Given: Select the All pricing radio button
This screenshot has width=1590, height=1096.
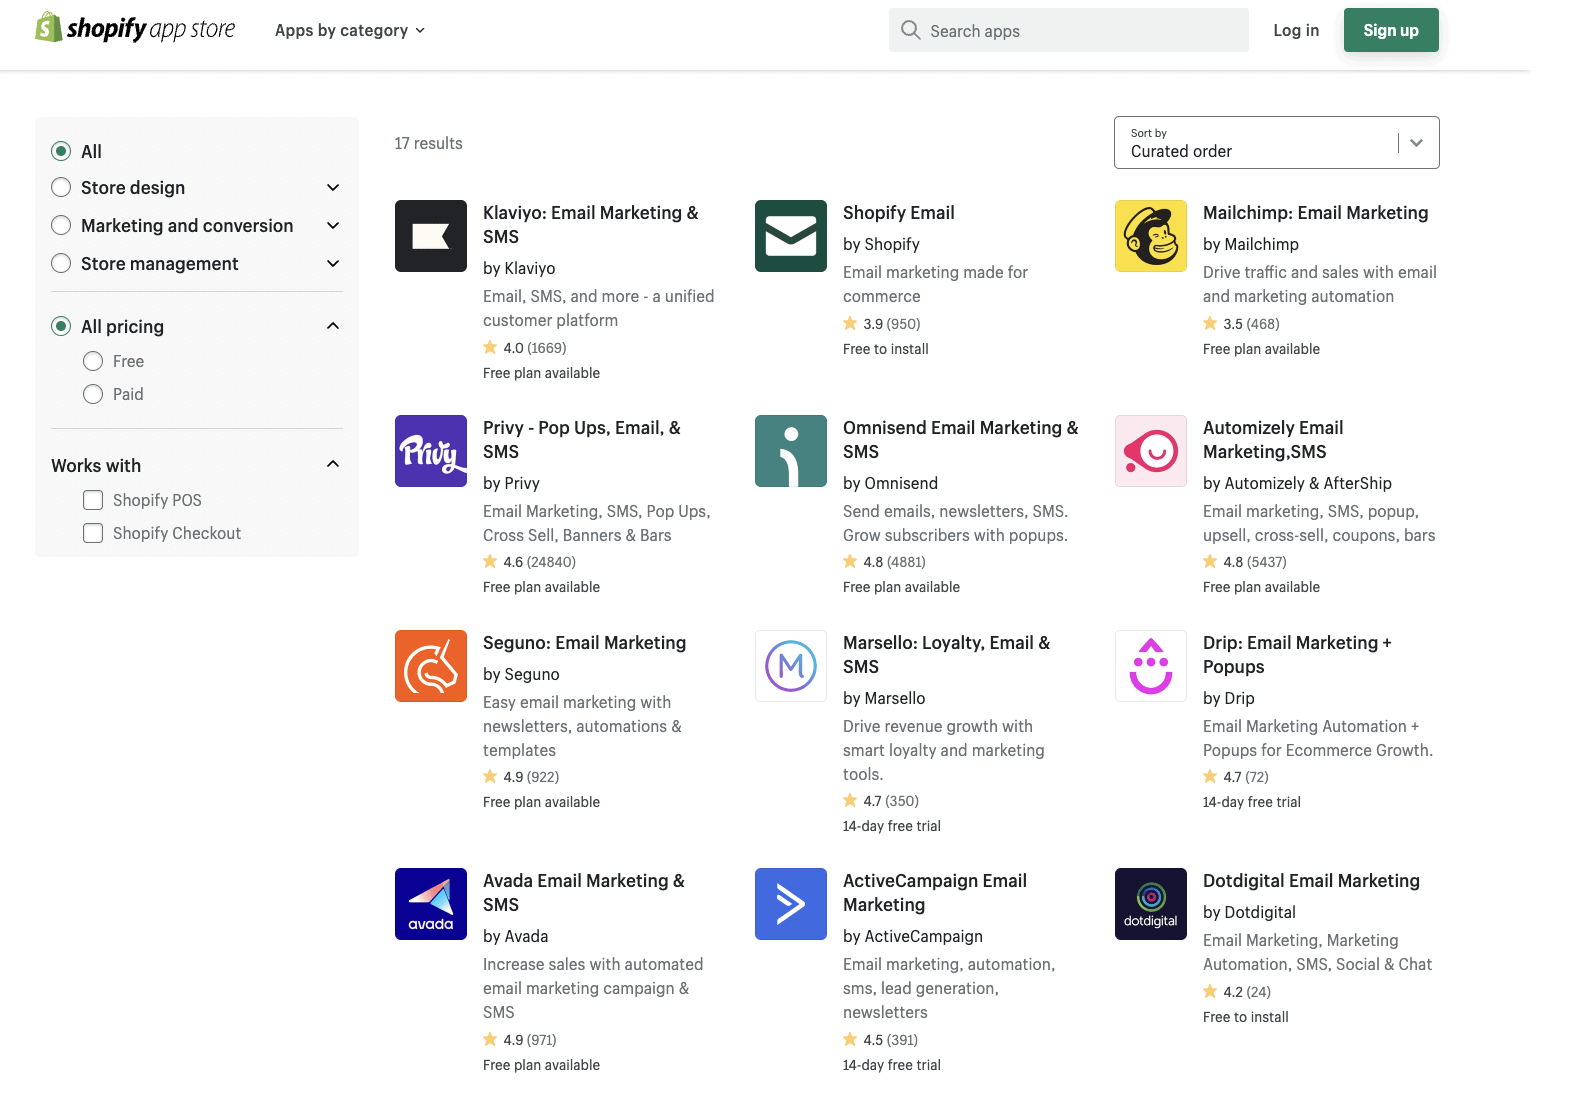Looking at the screenshot, I should [x=61, y=326].
